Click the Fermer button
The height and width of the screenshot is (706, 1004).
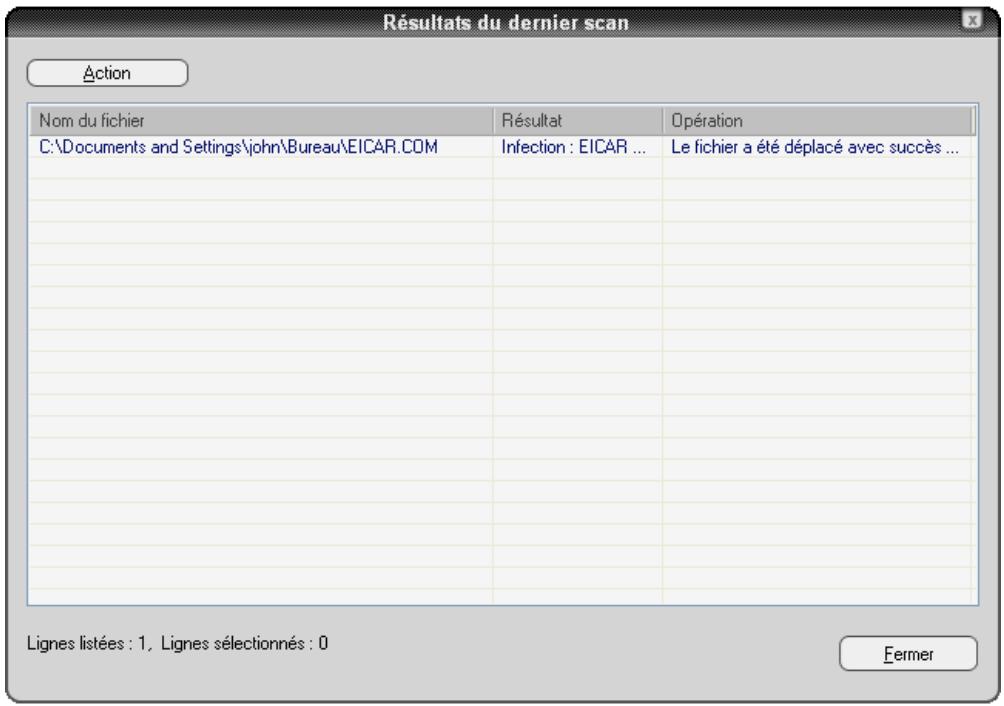click(908, 654)
